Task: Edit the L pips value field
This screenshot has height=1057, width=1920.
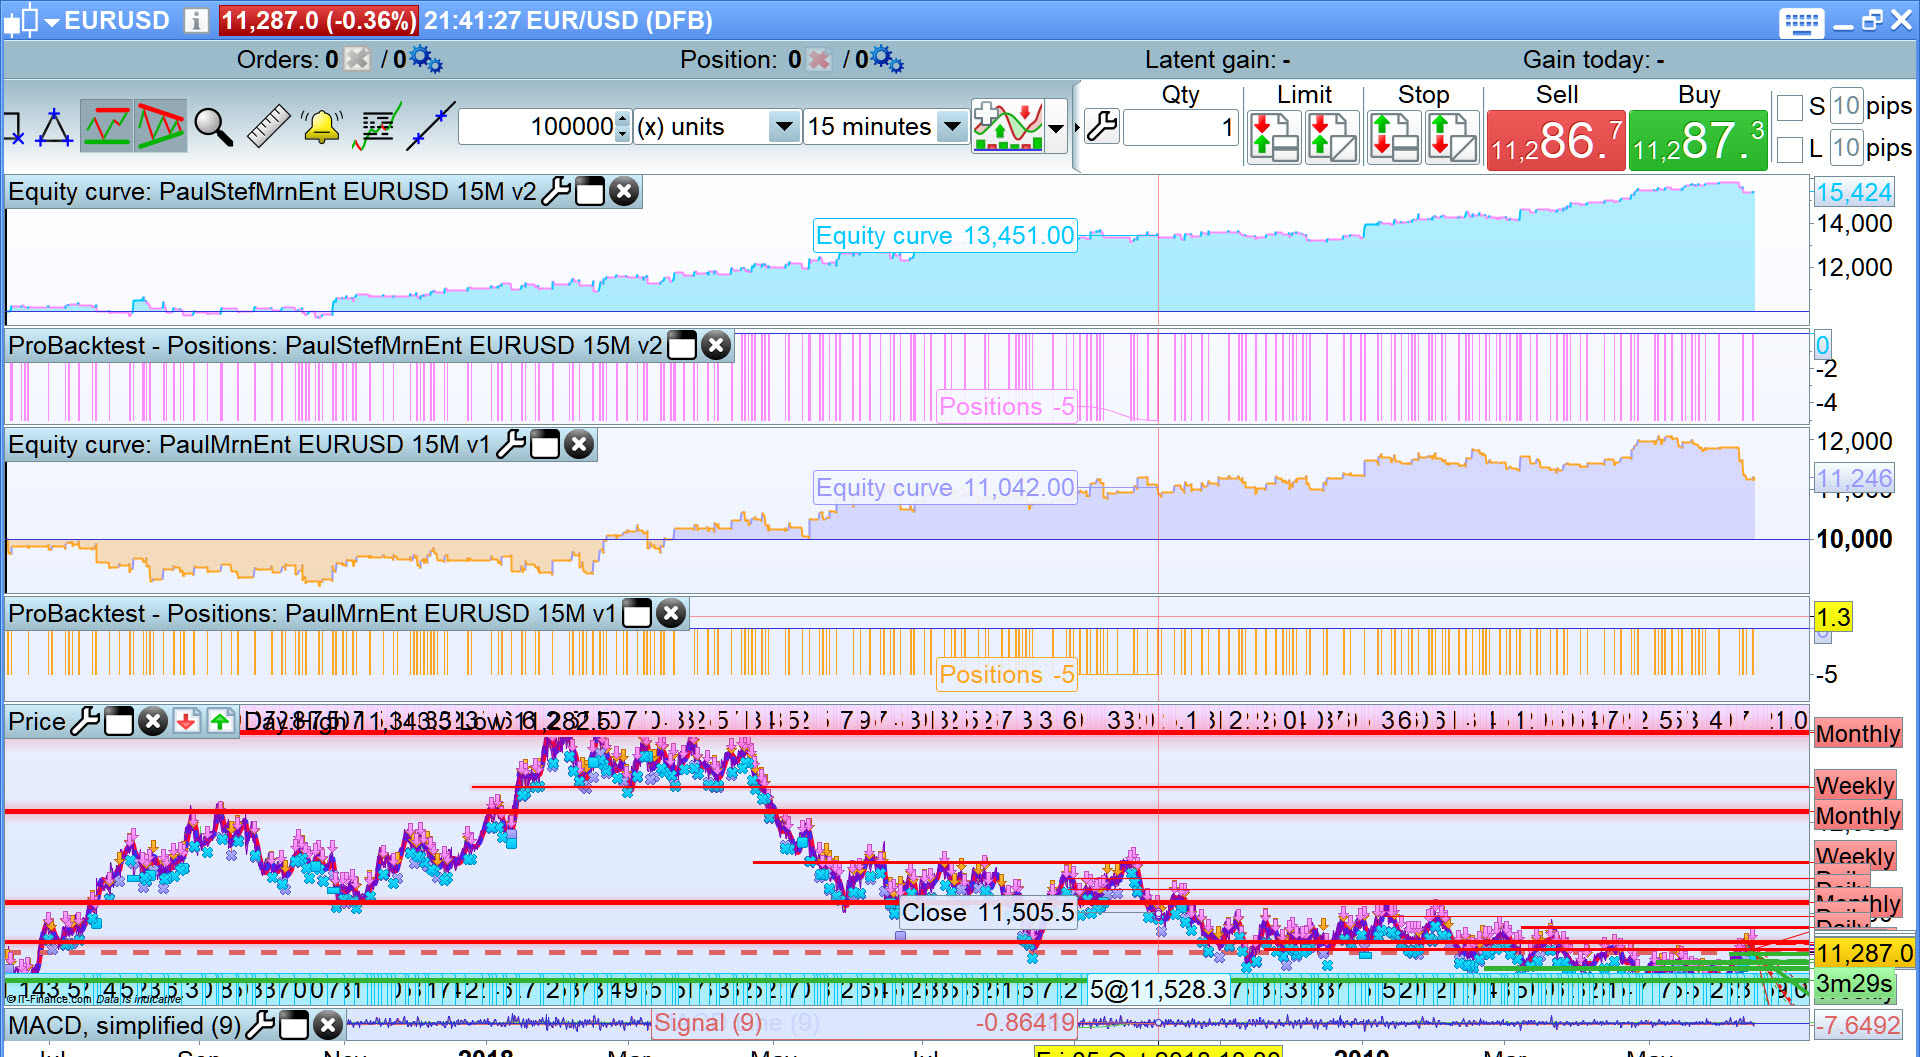Action: (1846, 148)
